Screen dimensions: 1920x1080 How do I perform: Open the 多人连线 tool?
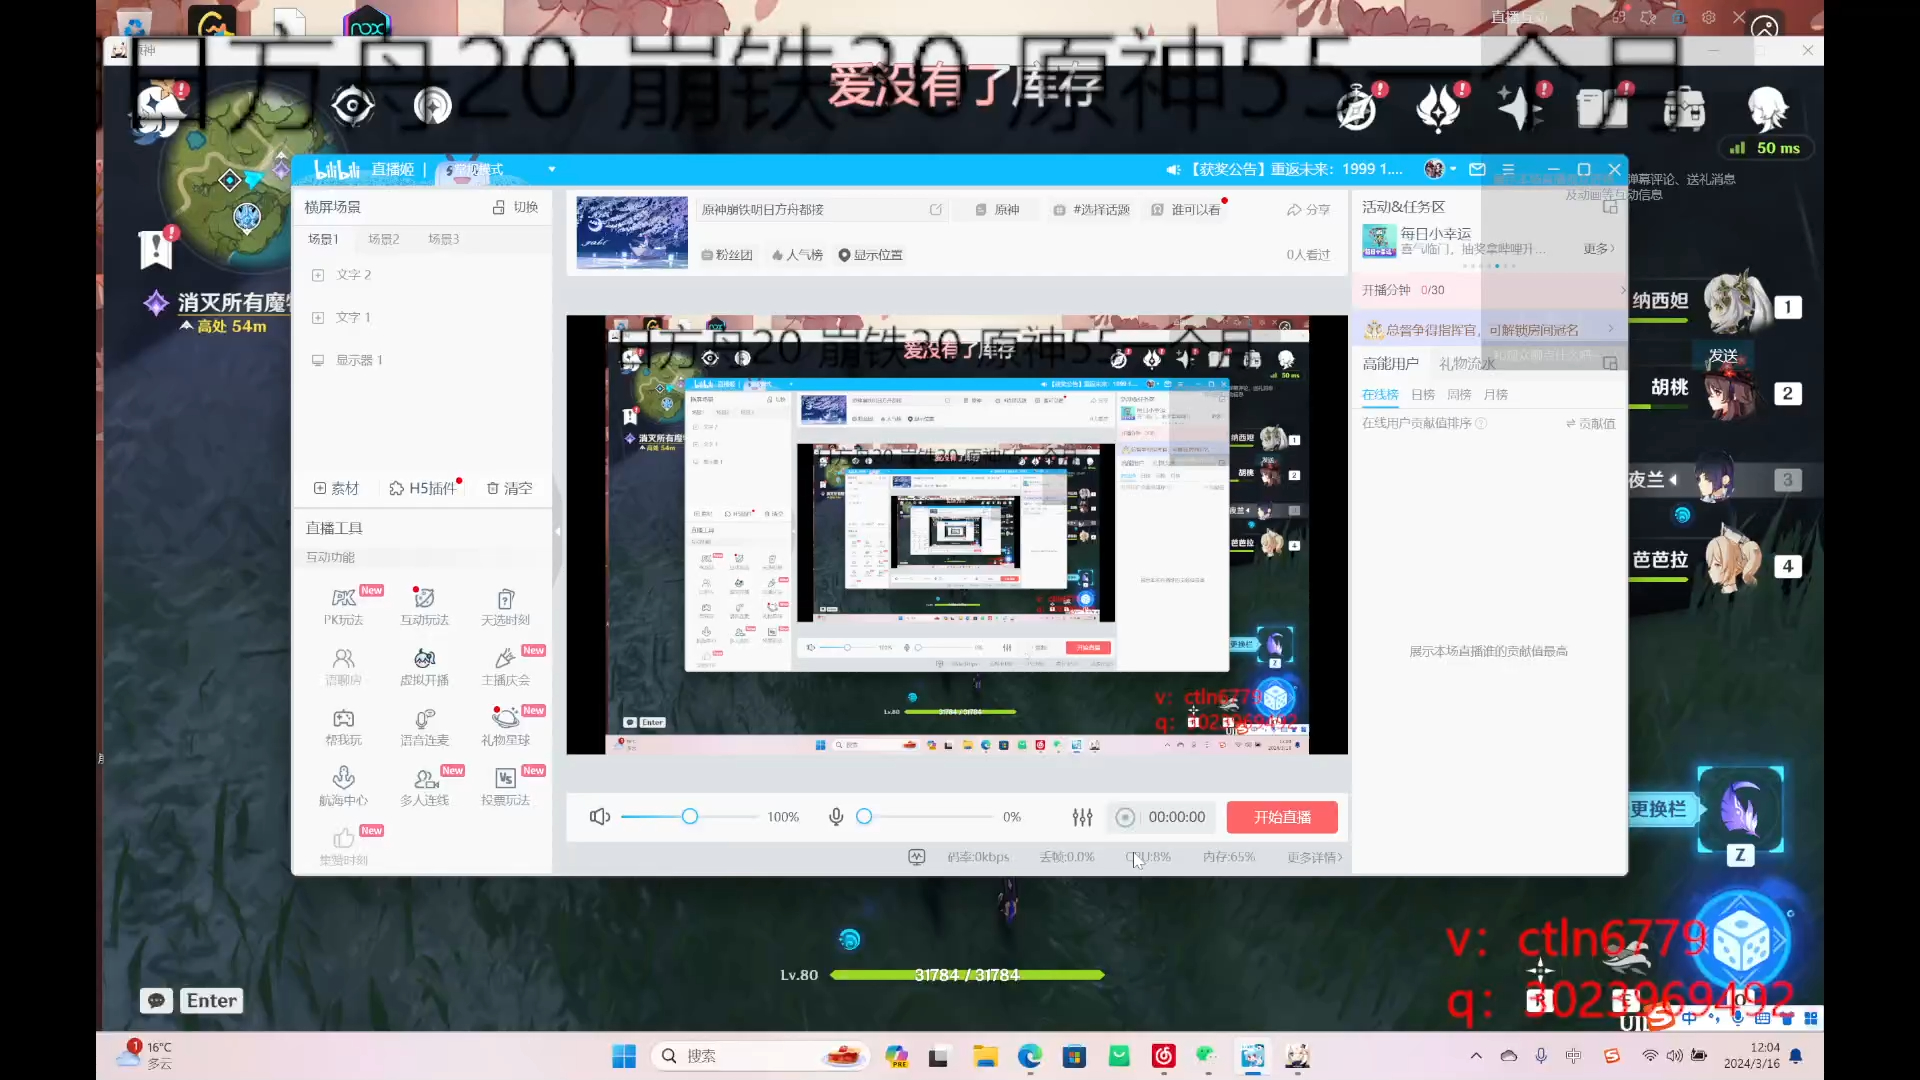tap(424, 786)
